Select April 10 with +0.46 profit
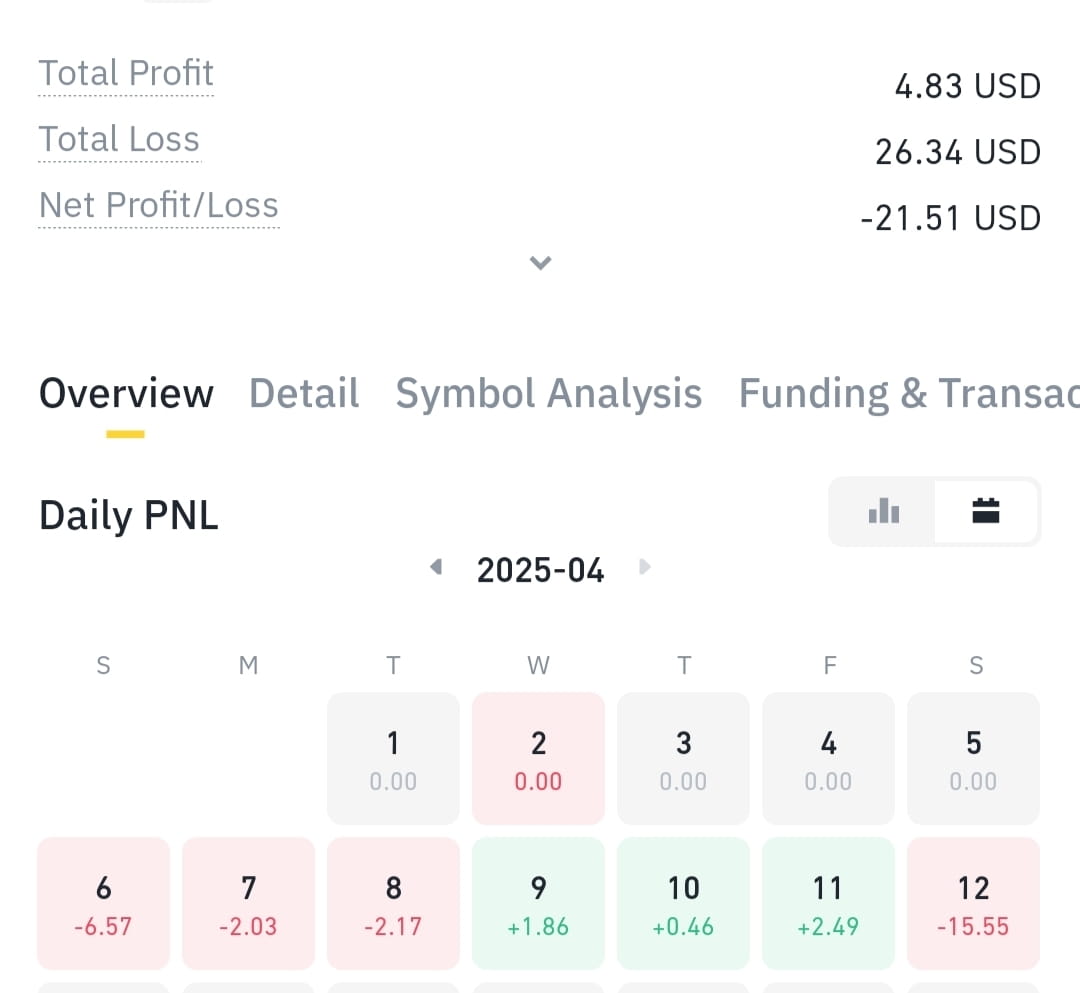1080x993 pixels. coord(683,904)
